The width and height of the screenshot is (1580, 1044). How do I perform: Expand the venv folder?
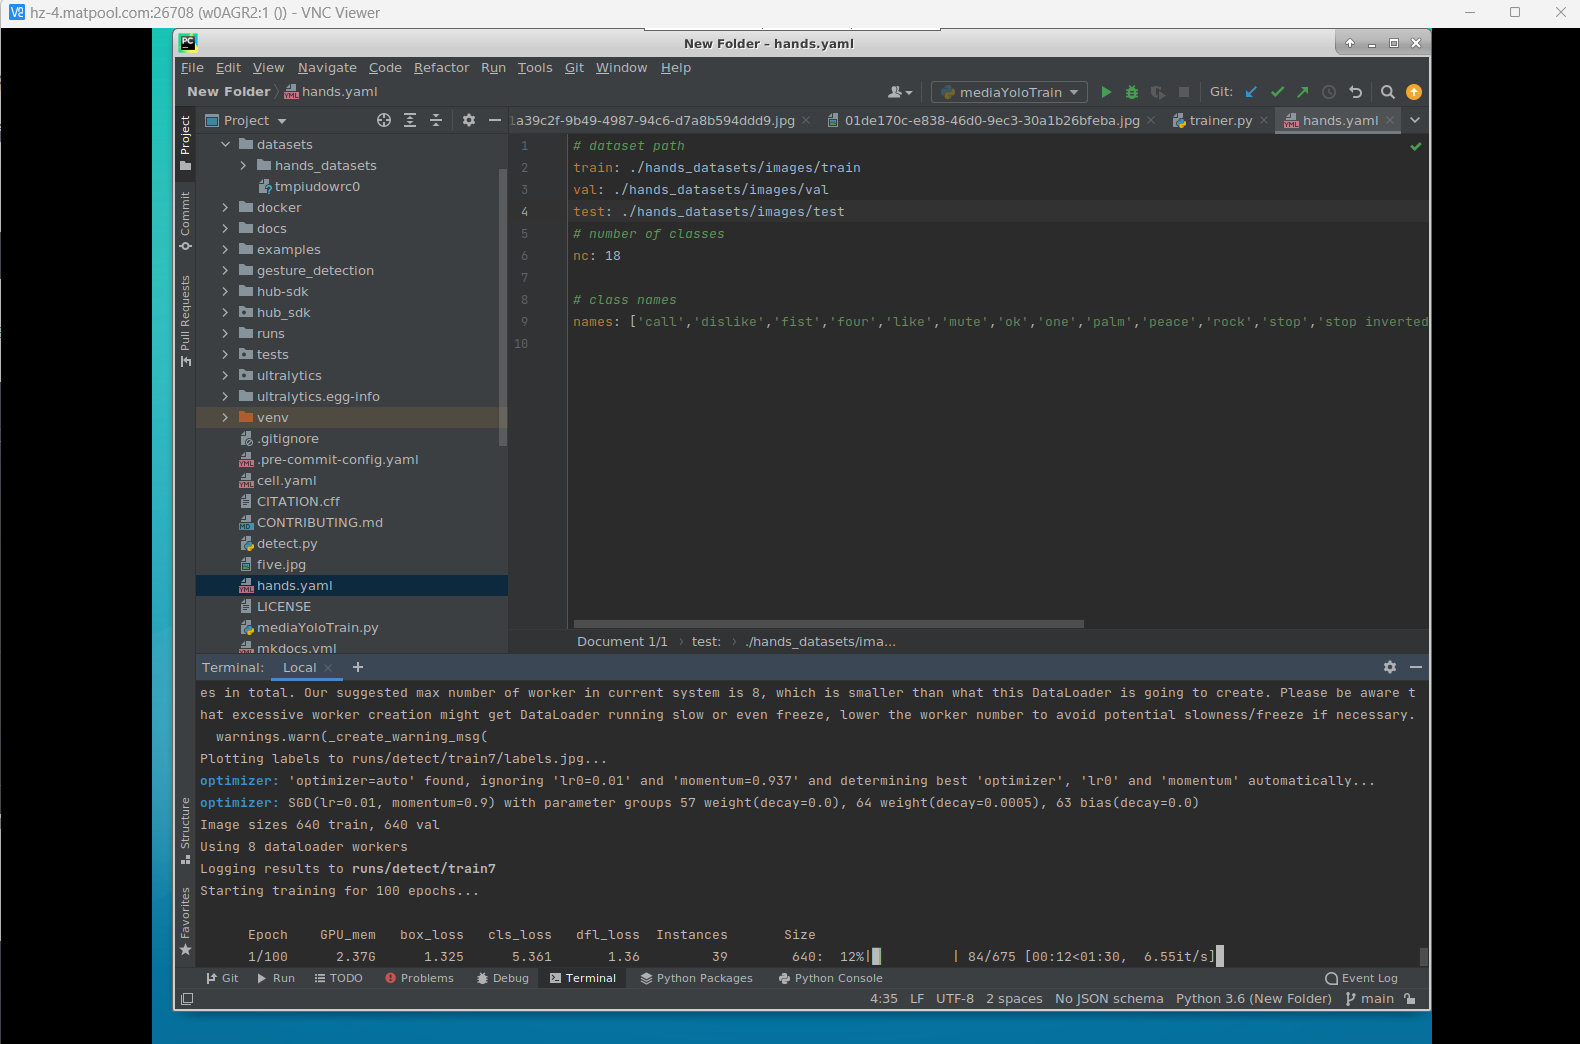point(226,418)
